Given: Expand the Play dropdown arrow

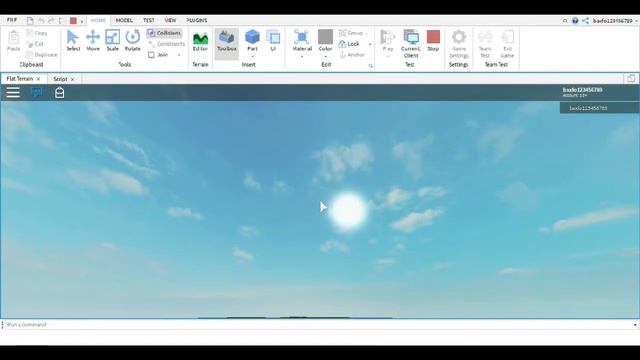Looking at the screenshot, I should click(x=388, y=56).
